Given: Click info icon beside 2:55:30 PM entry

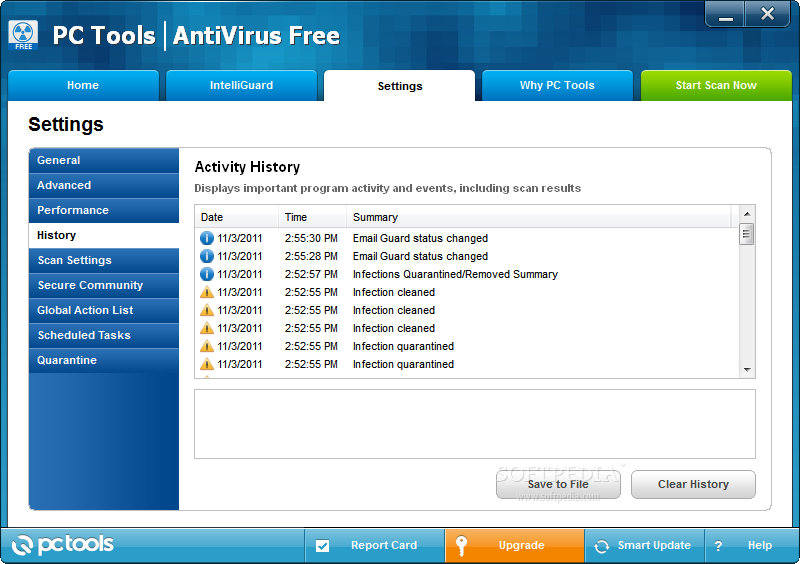Looking at the screenshot, I should (x=207, y=238).
